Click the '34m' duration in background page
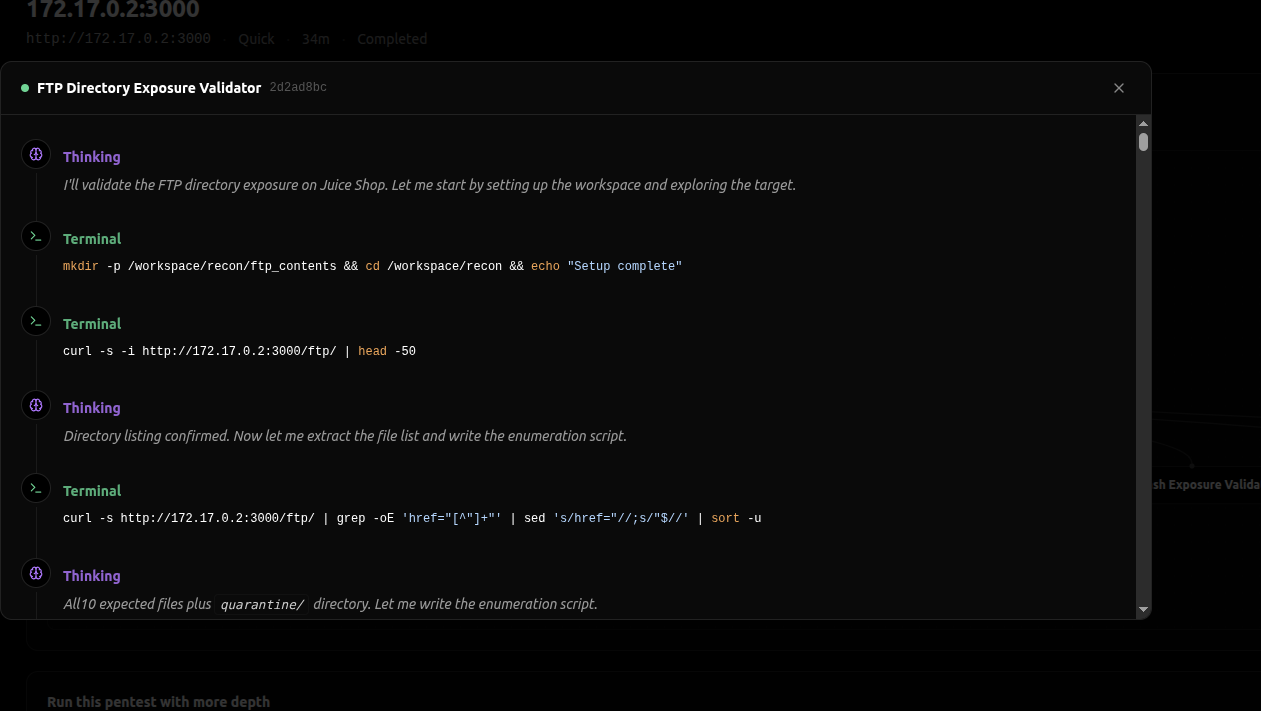This screenshot has height=711, width=1261. click(x=315, y=39)
